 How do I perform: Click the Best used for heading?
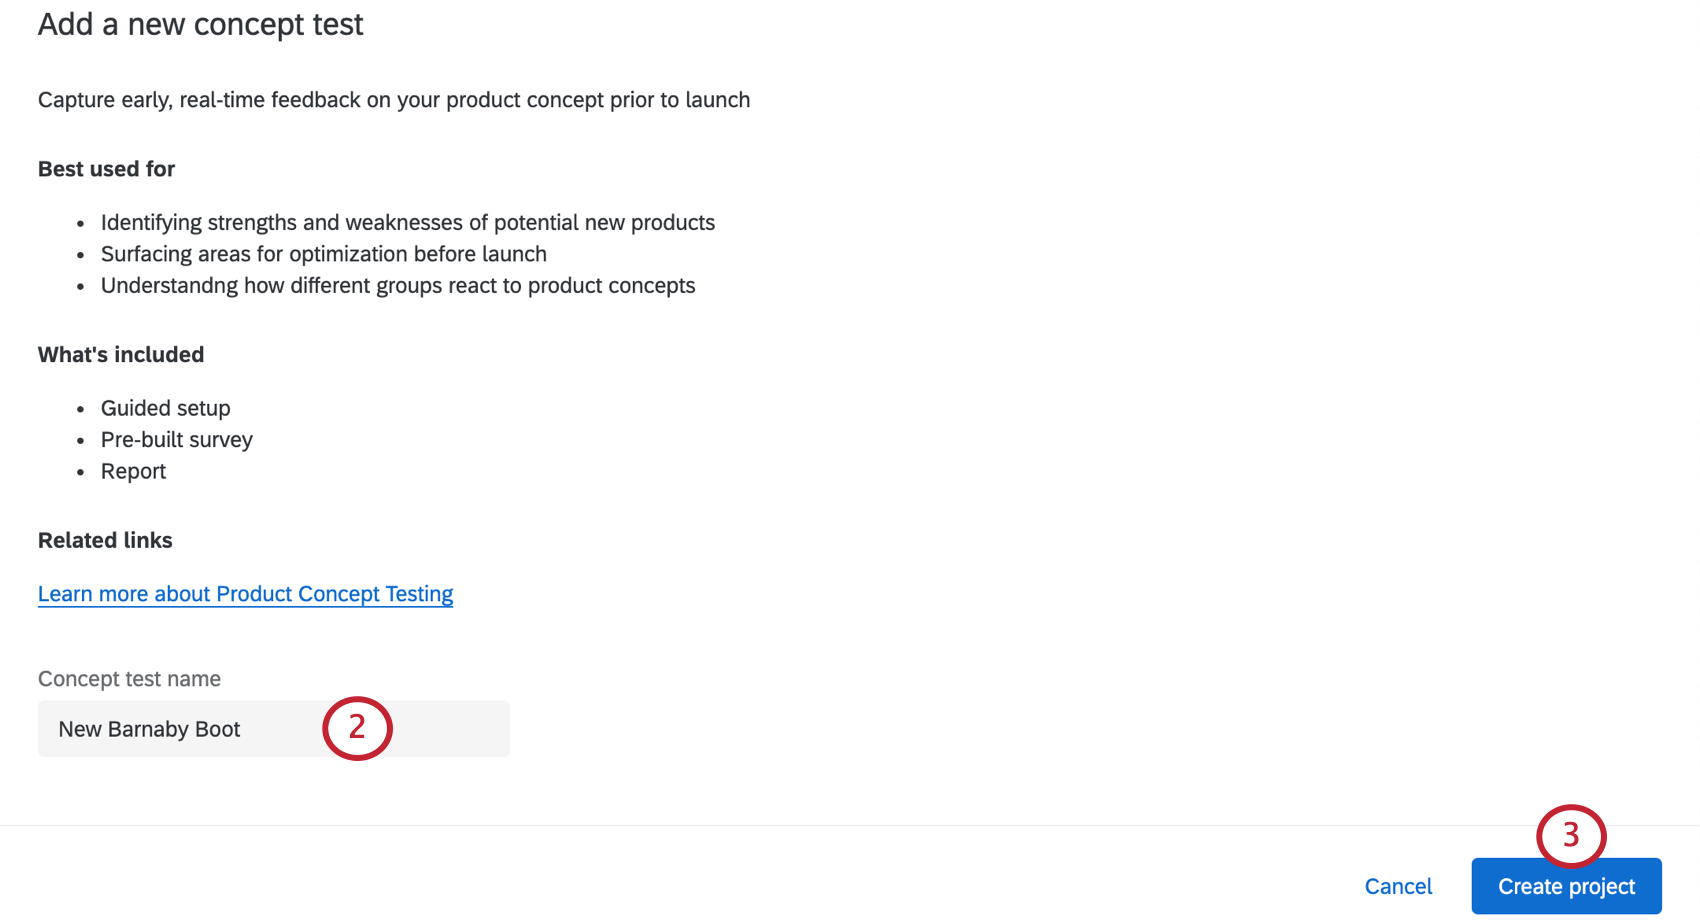coord(106,169)
